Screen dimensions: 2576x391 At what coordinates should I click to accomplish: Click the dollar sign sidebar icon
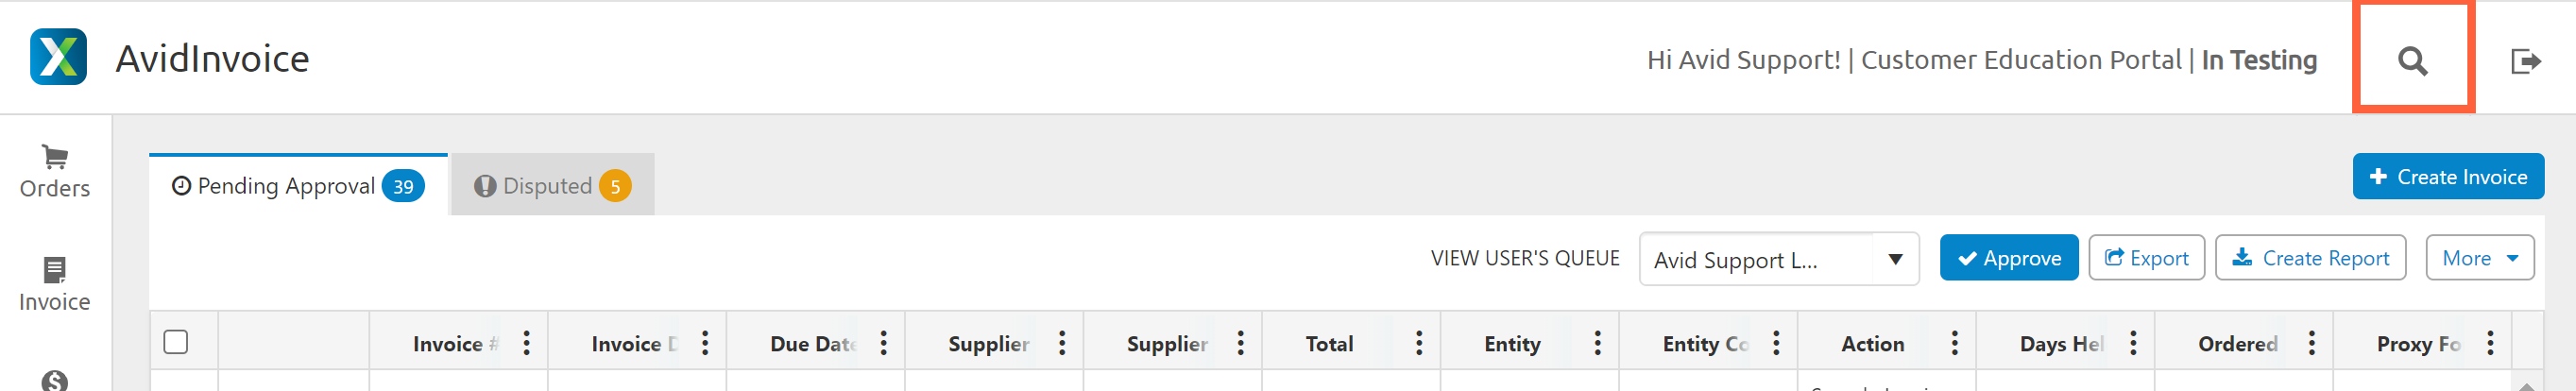point(55,380)
